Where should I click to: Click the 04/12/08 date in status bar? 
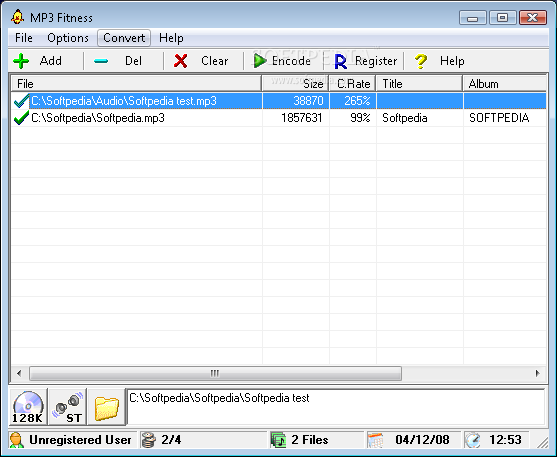(422, 440)
